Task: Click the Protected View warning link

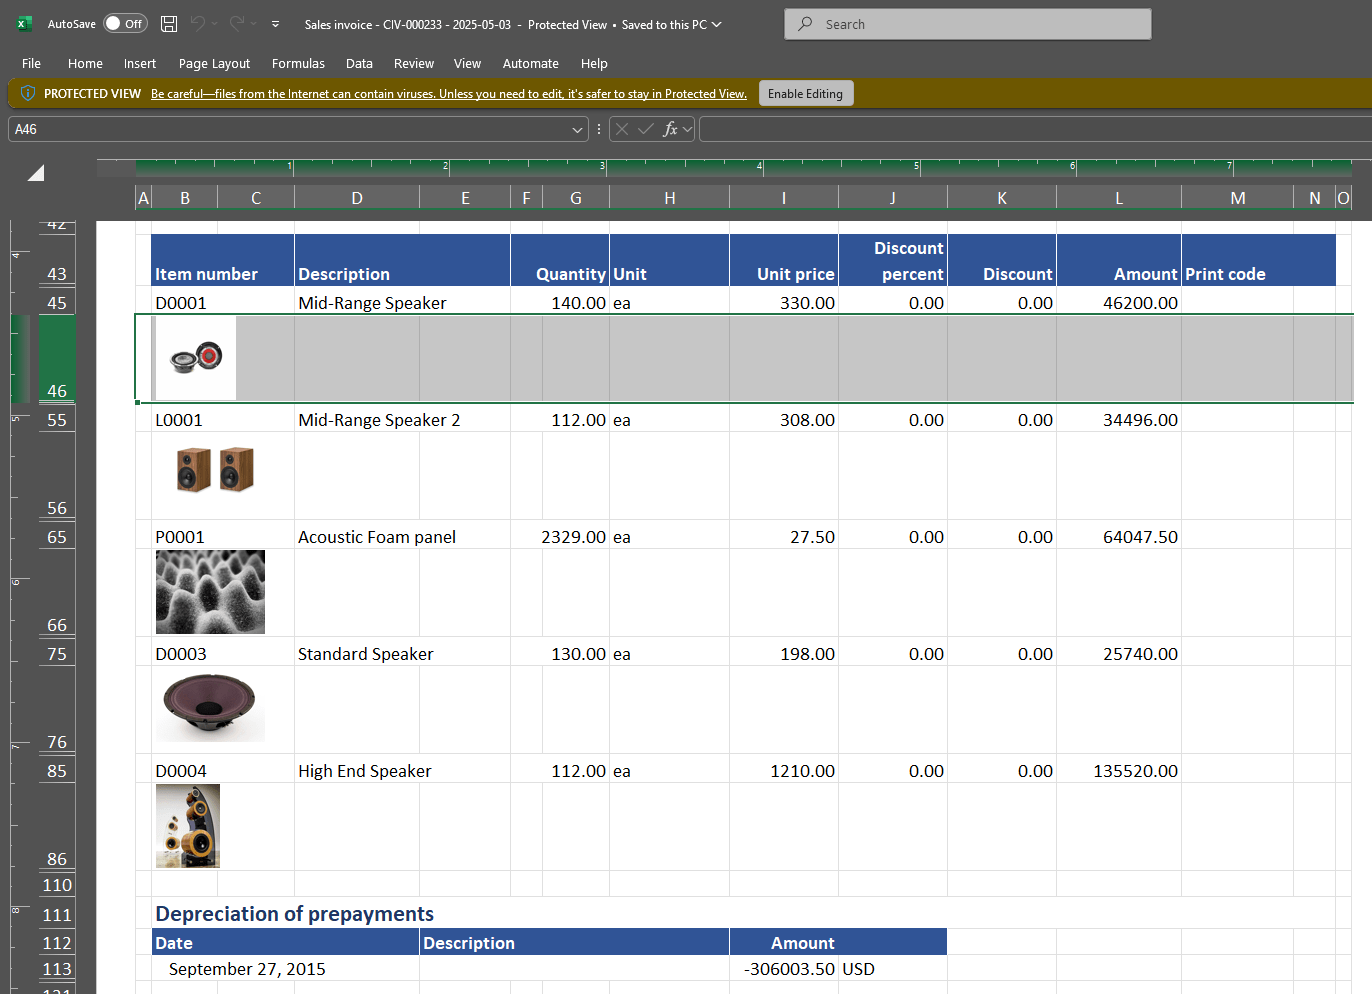Action: (x=448, y=94)
